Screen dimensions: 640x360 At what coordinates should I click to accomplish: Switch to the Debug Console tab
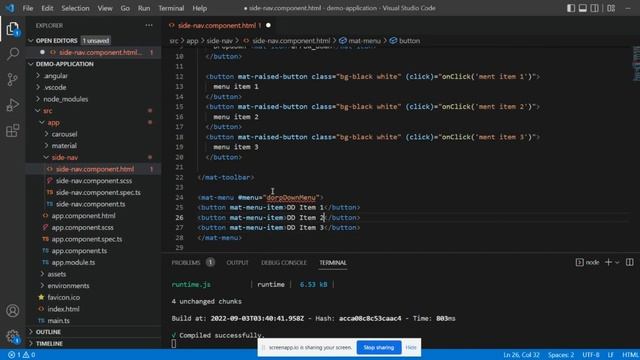pos(284,262)
